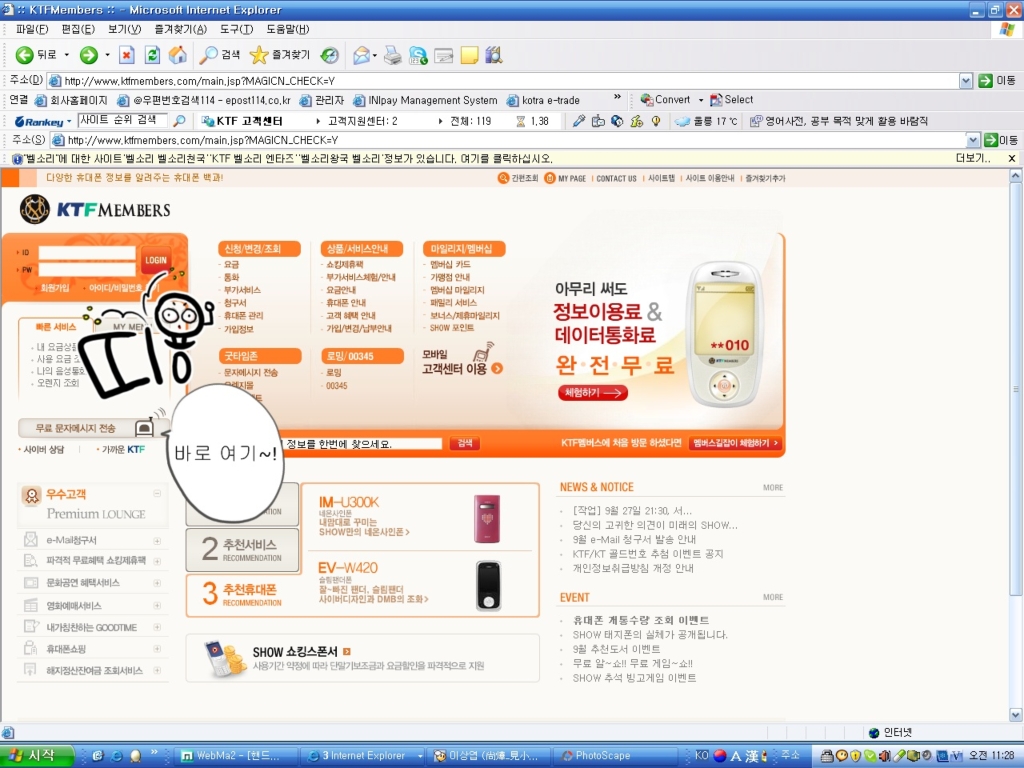Click the Rankey pencil highlighter icon

point(579,121)
